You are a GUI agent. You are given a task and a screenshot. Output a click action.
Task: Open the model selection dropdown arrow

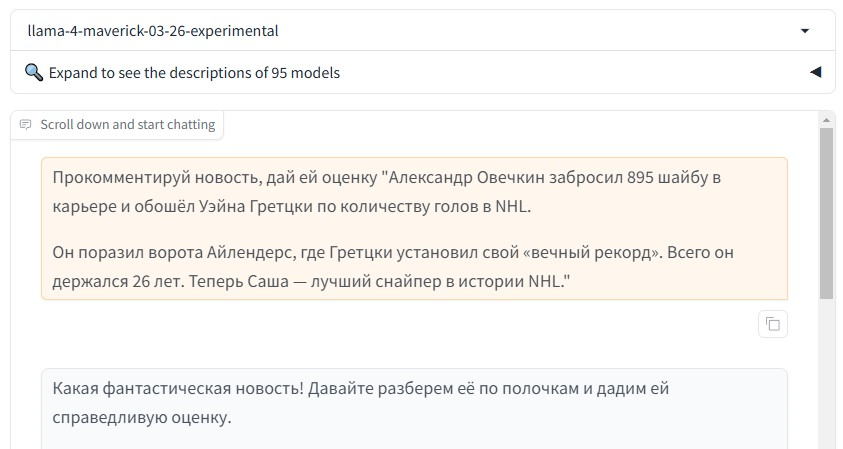805,31
